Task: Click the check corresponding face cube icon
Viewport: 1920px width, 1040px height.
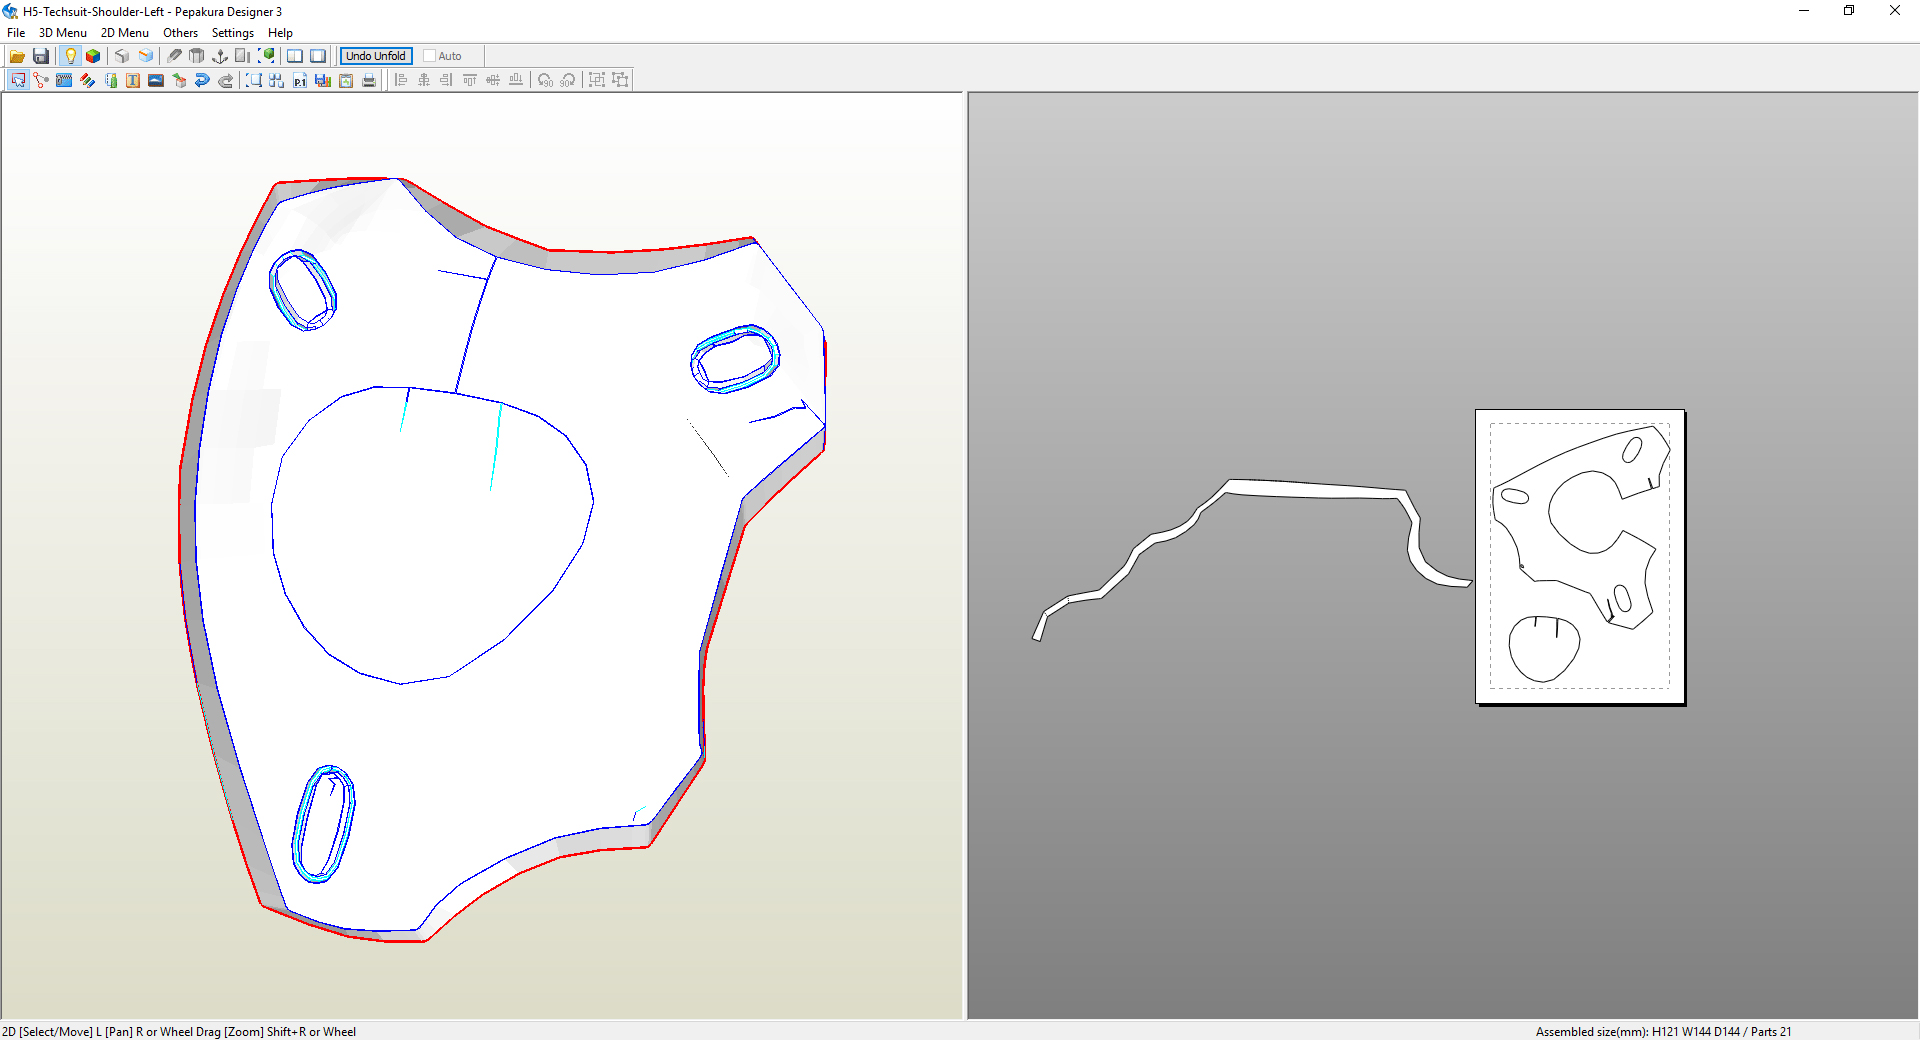Action: 179,80
